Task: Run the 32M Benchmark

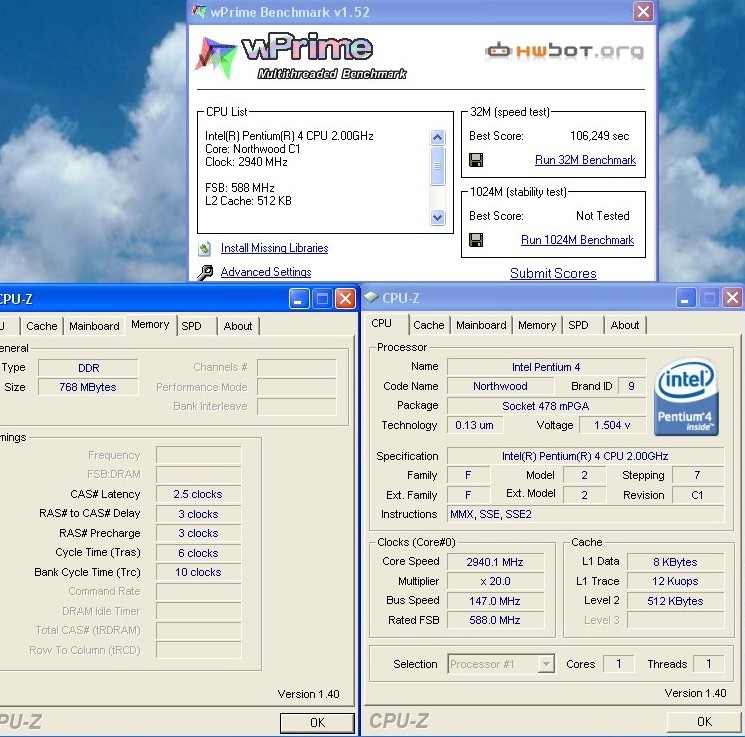Action: pos(585,160)
